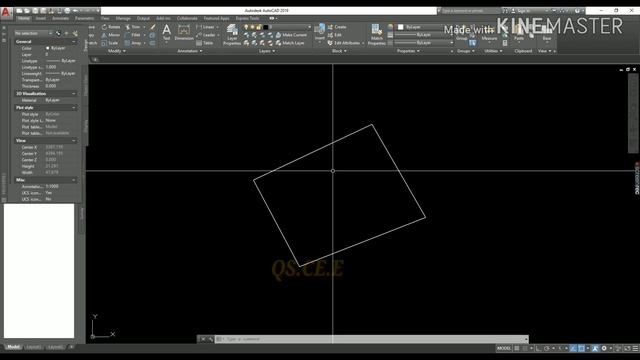Click the layer color swatch in Layers dropdown
The width and height of the screenshot is (640, 360).
pyautogui.click(x=266, y=27)
